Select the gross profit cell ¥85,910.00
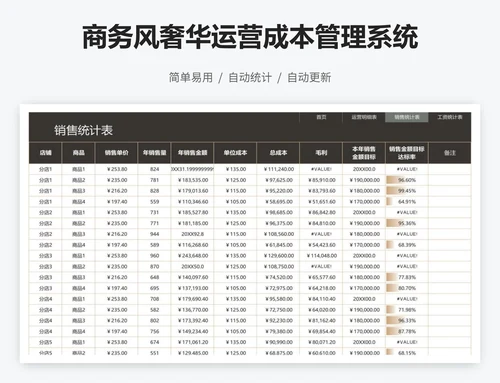500x383 pixels. (x=321, y=180)
